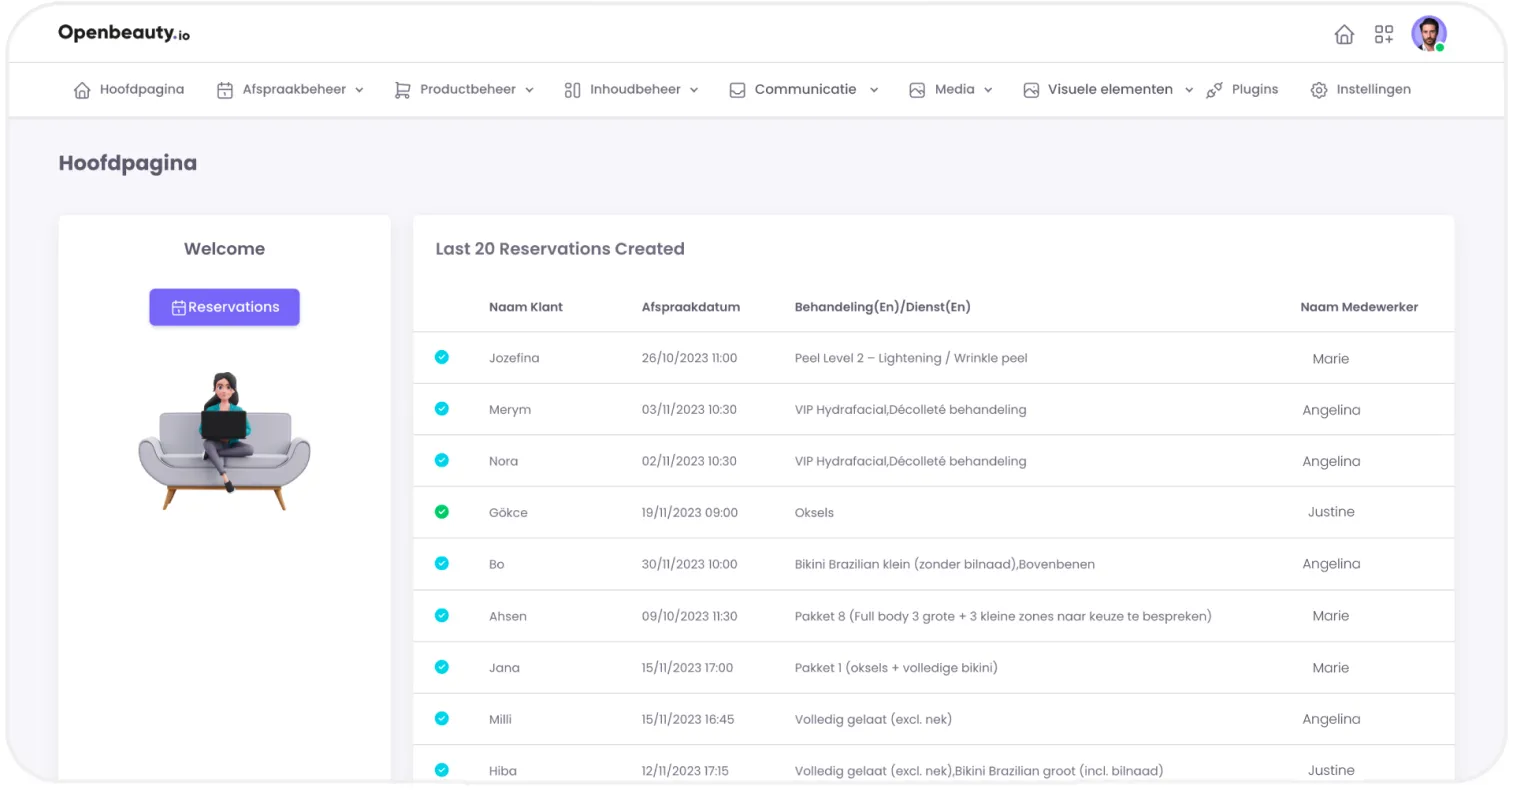The image size is (1513, 793).
Task: Select client name Merym
Action: coord(510,410)
